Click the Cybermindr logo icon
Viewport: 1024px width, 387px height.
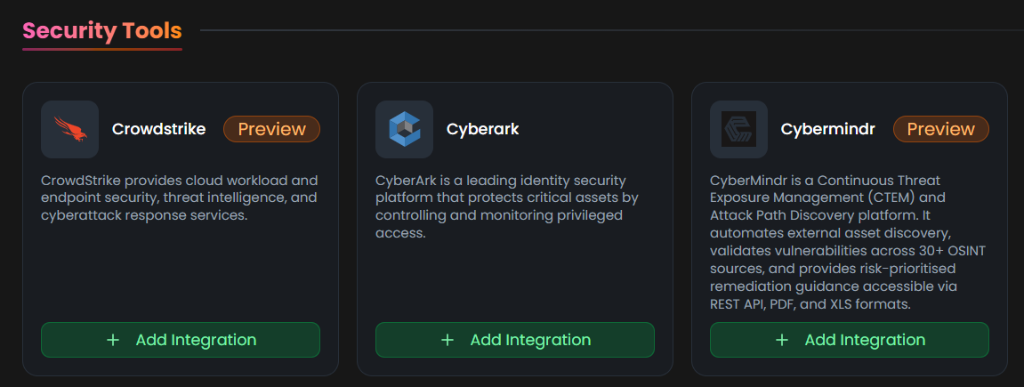739,129
